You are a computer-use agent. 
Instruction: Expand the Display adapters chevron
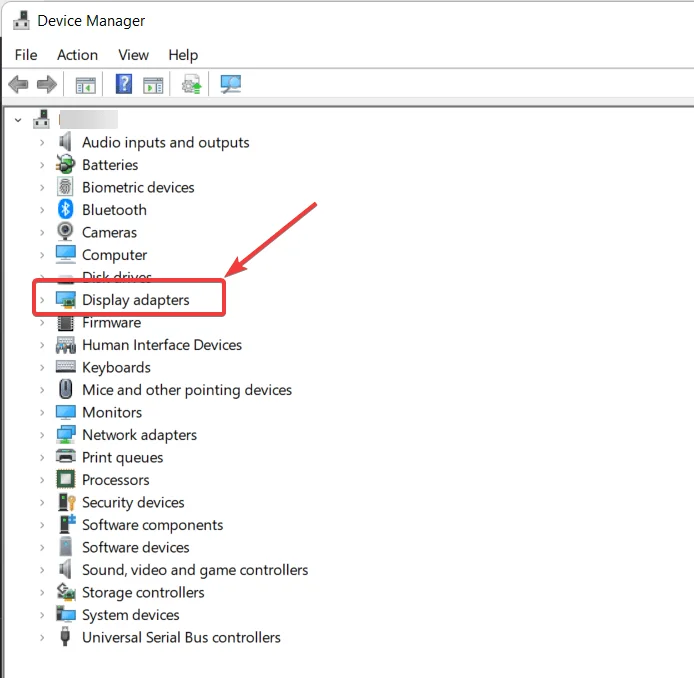42,300
